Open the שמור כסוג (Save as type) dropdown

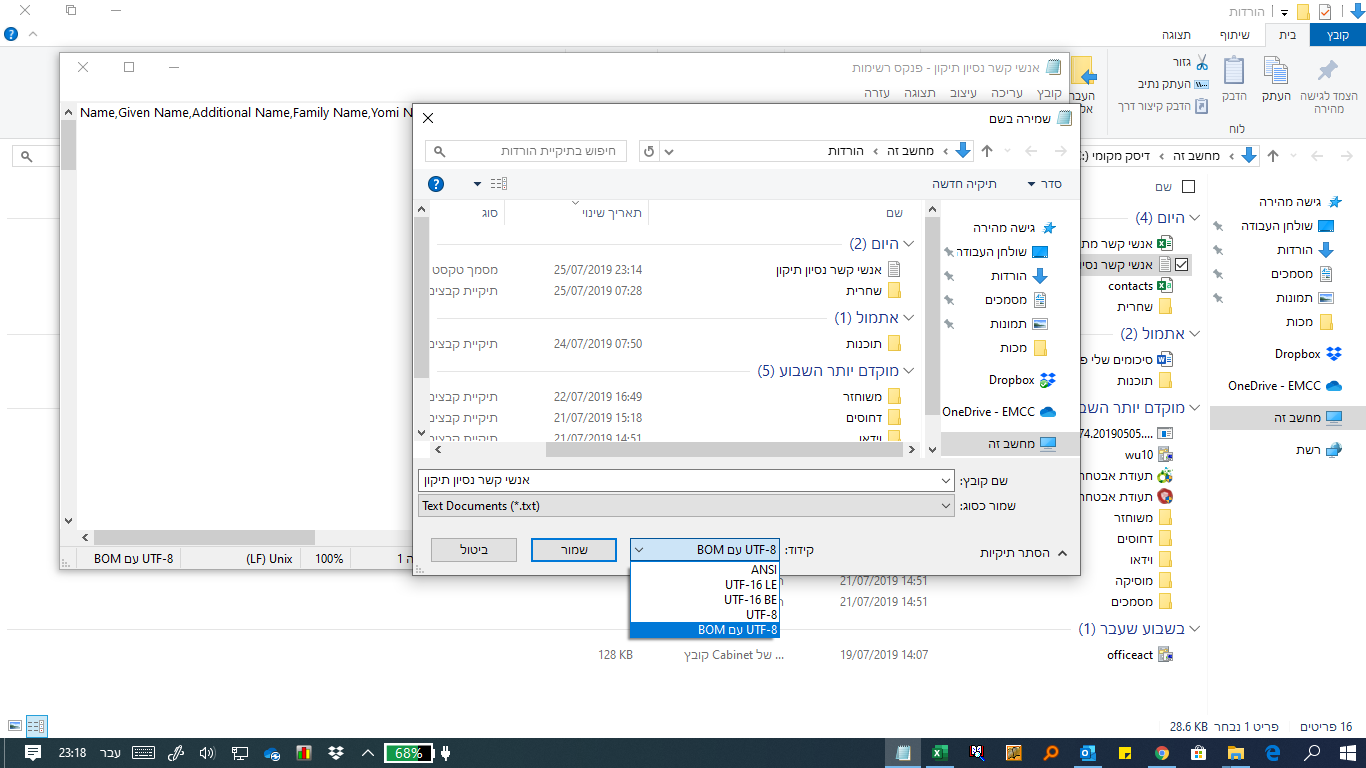click(x=686, y=506)
